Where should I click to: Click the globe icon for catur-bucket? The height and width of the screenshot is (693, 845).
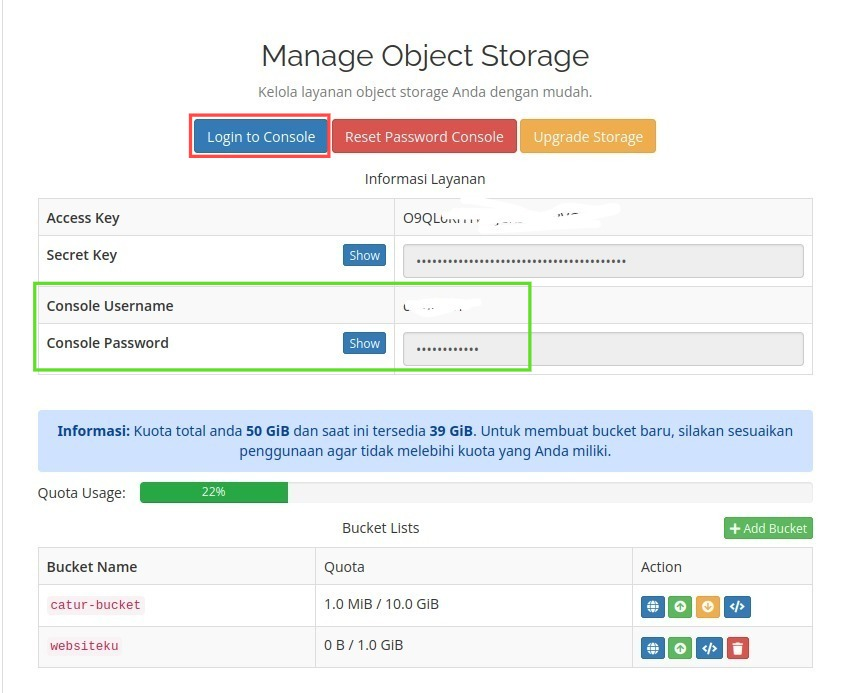click(x=652, y=606)
